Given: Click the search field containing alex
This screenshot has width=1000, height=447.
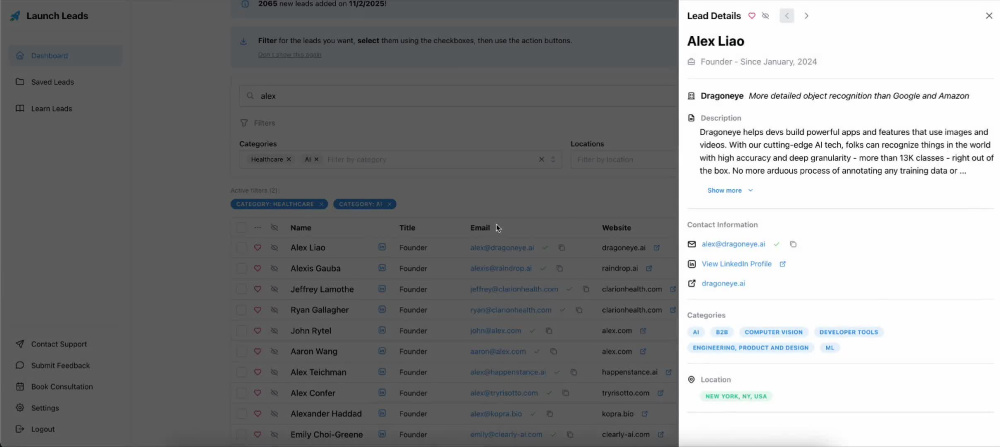Looking at the screenshot, I should pos(459,96).
